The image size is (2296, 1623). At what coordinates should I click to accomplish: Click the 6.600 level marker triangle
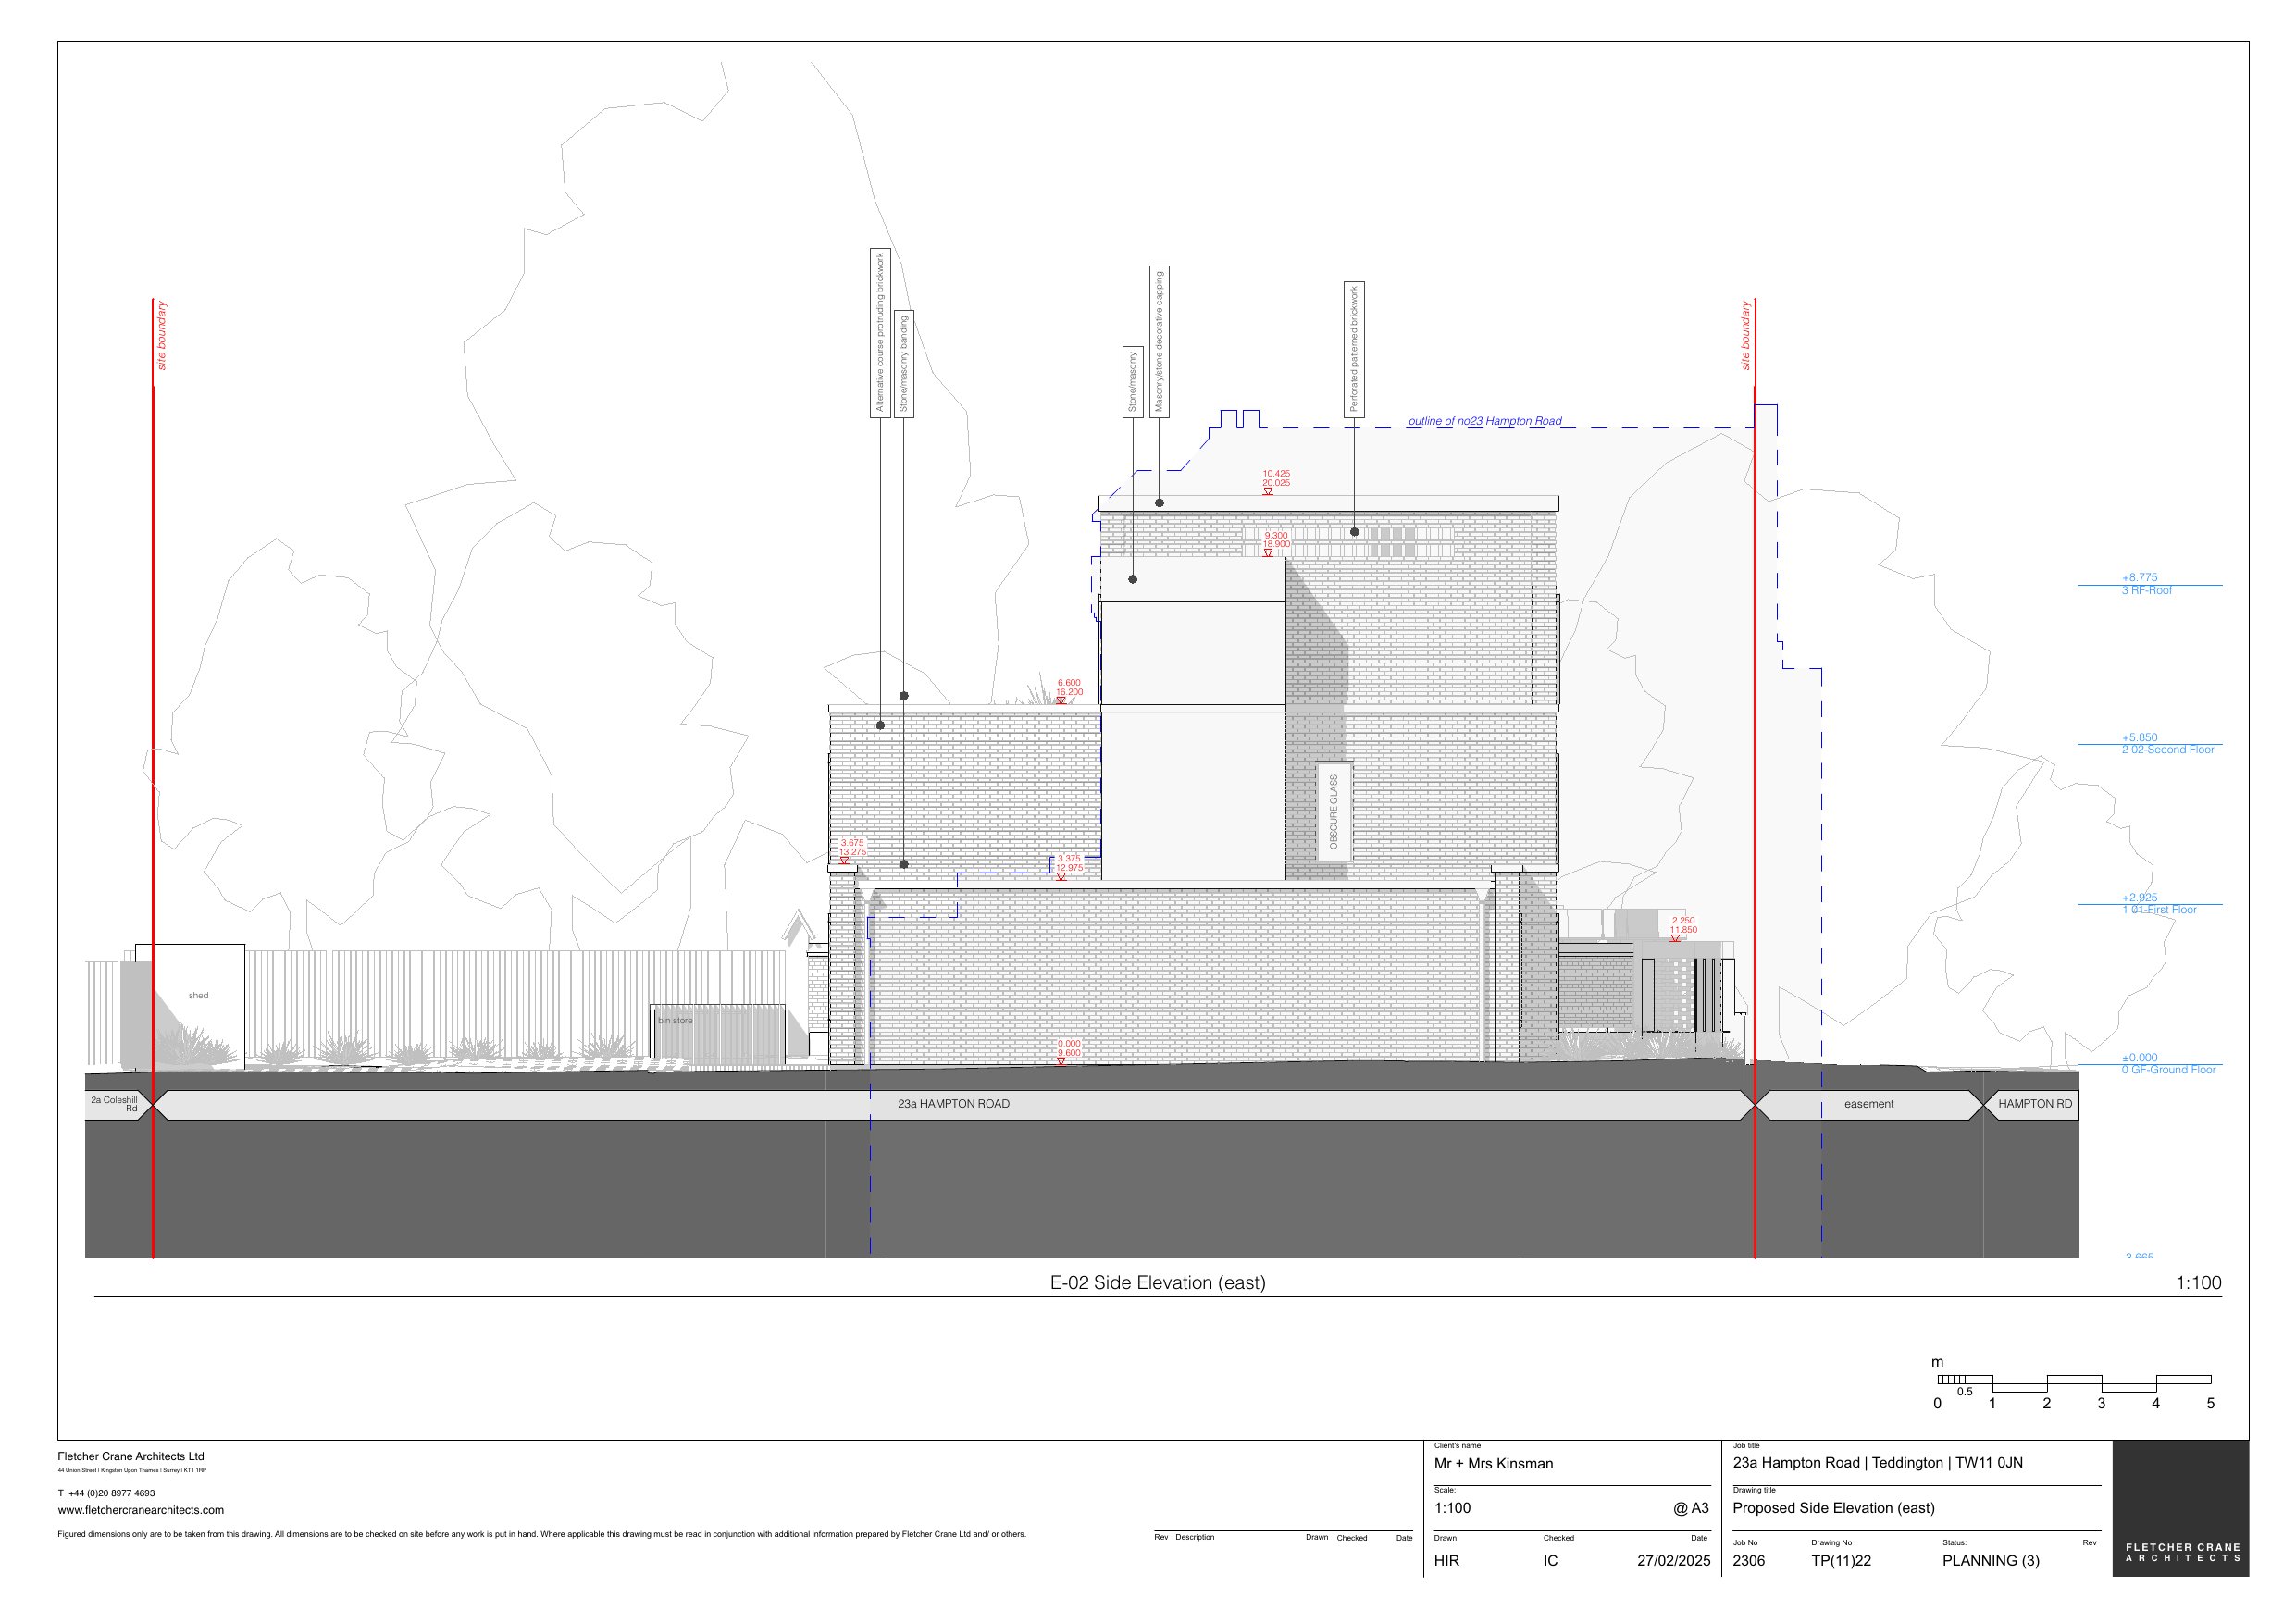(1061, 701)
